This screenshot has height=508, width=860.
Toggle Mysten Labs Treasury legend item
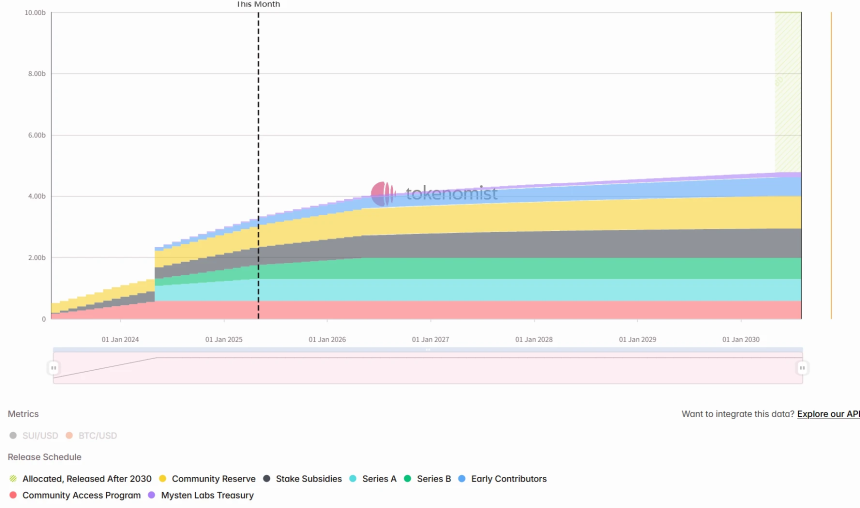(x=205, y=495)
